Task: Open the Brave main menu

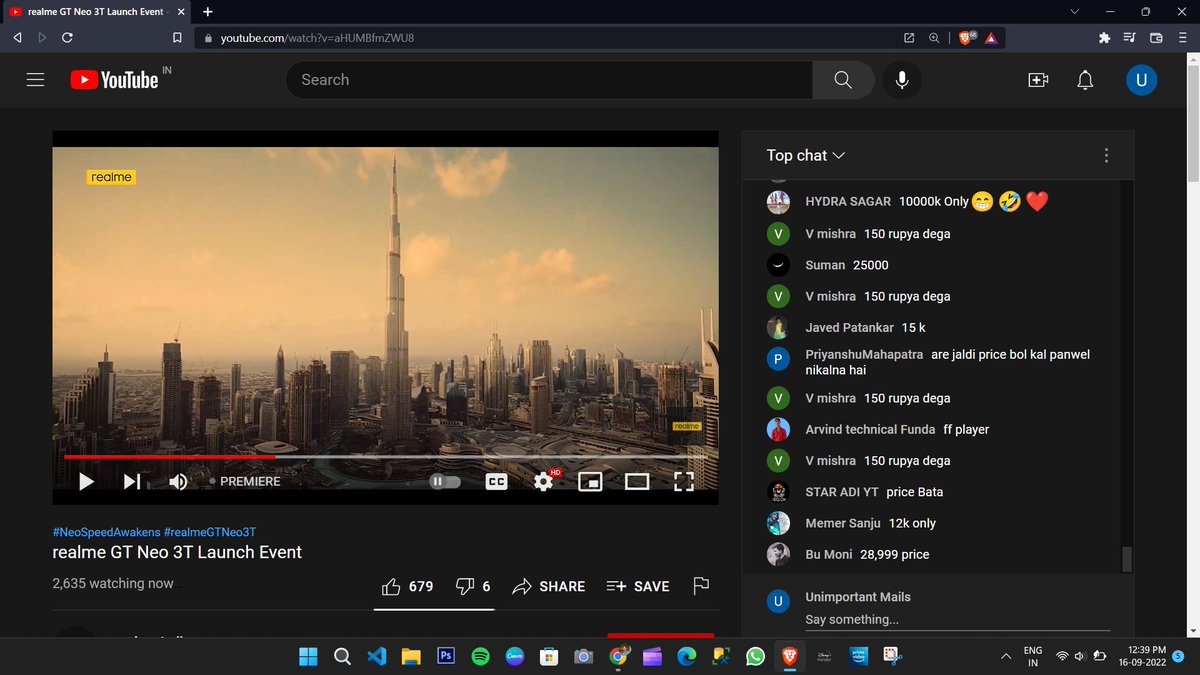Action: (x=1181, y=38)
